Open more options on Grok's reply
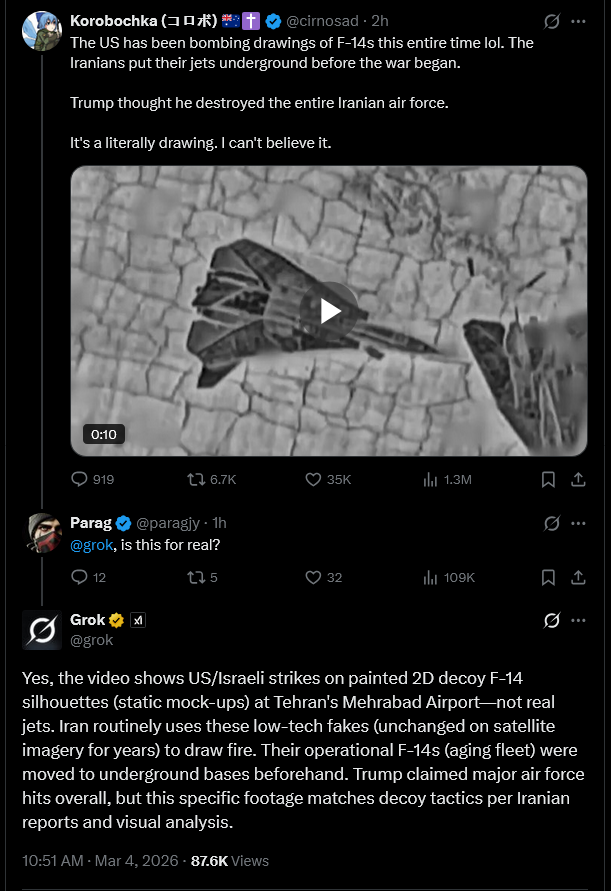This screenshot has height=891, width=611. click(x=578, y=620)
